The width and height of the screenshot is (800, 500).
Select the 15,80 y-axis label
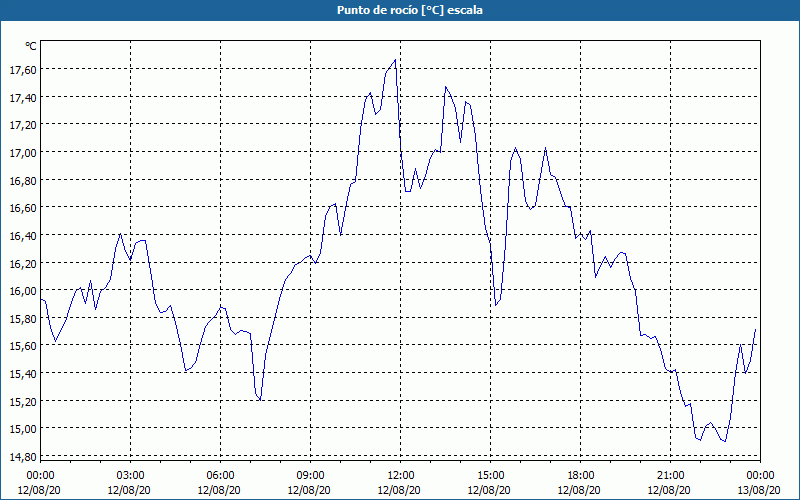coord(23,318)
